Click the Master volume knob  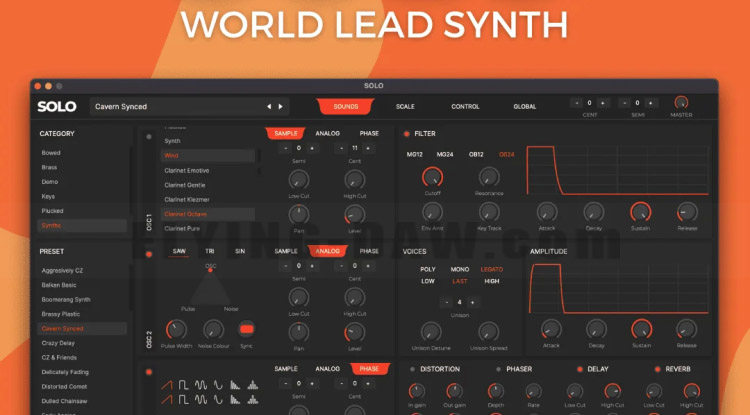(681, 102)
